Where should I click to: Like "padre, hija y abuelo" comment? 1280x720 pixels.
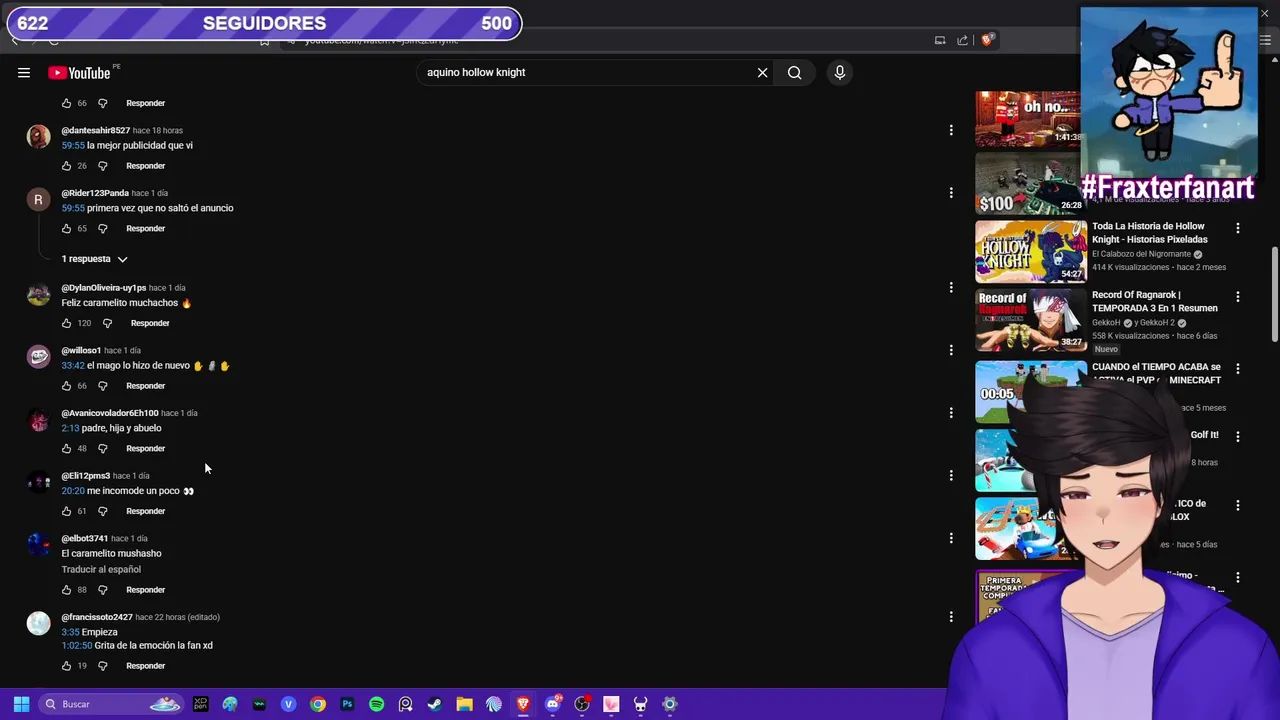pyautogui.click(x=66, y=449)
